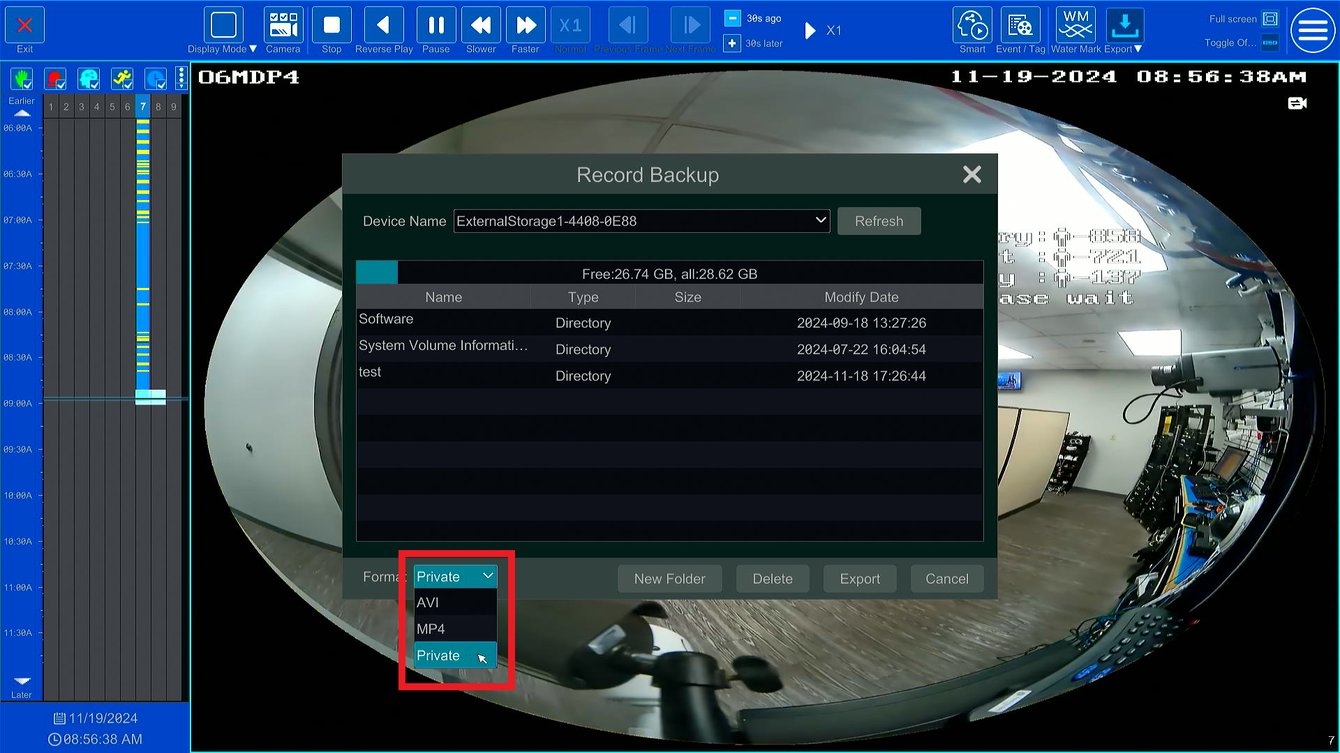Create a New Folder on the storage device
This screenshot has height=753, width=1340.
[x=670, y=578]
